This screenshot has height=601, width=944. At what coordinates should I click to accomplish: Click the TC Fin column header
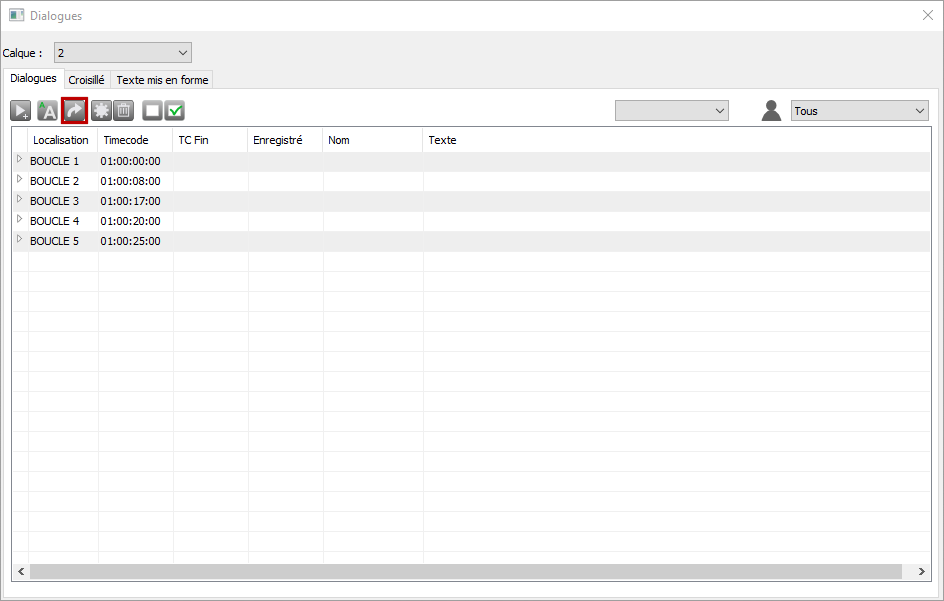210,140
